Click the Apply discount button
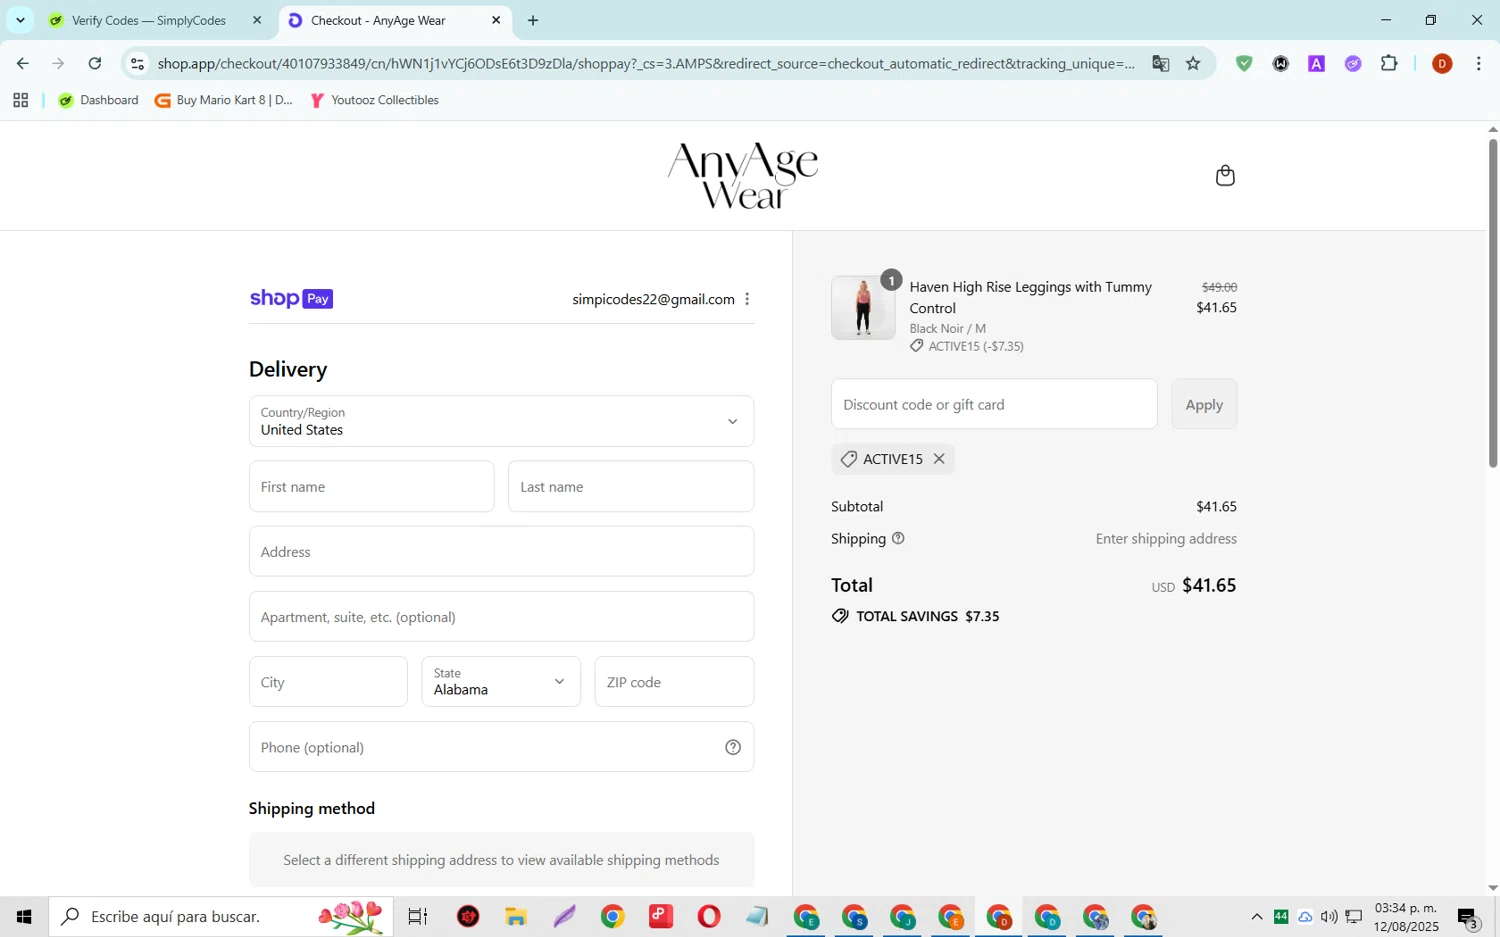Image resolution: width=1500 pixels, height=937 pixels. point(1204,404)
